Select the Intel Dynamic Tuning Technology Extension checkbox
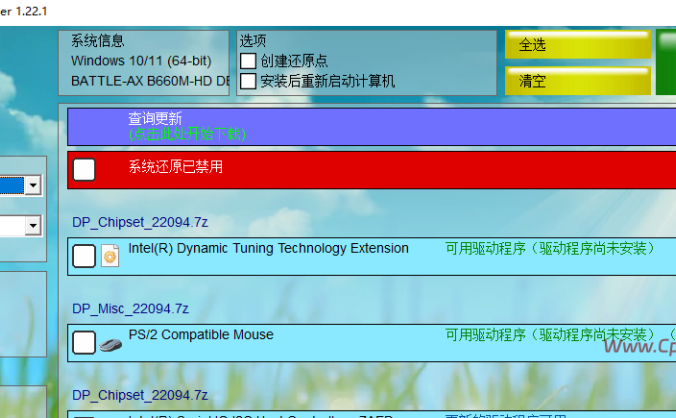 coord(84,256)
